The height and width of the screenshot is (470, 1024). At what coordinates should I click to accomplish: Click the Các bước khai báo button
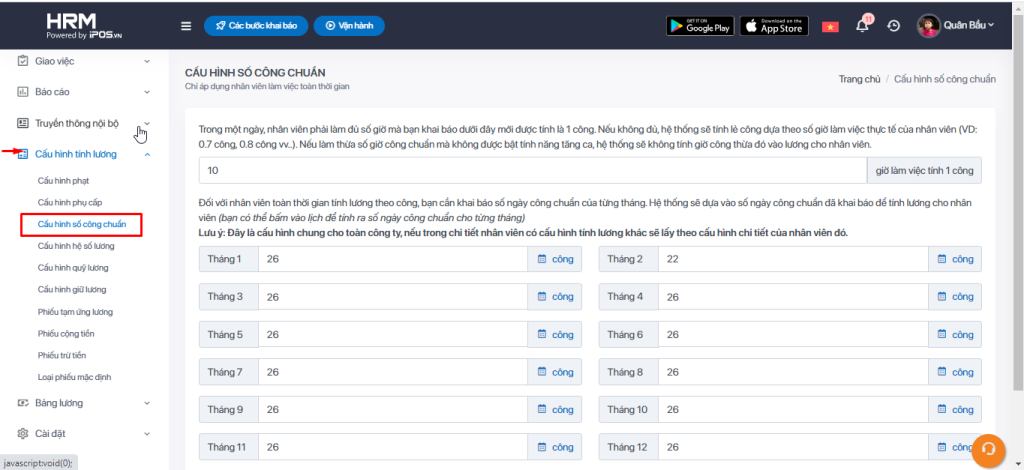click(256, 26)
